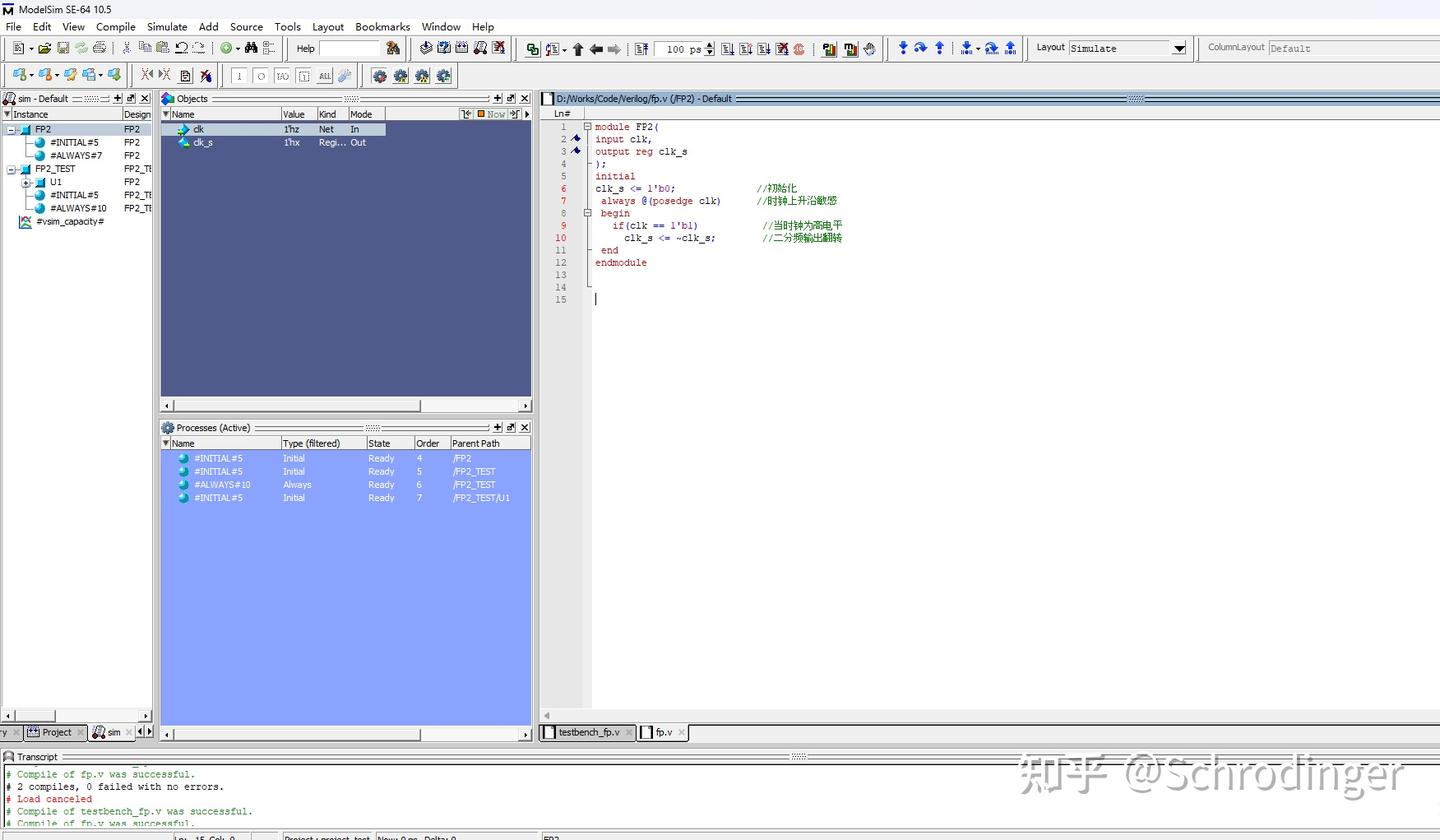Click the Step Over blue curved-arrow icon
The height and width of the screenshot is (840, 1440).
[921, 48]
